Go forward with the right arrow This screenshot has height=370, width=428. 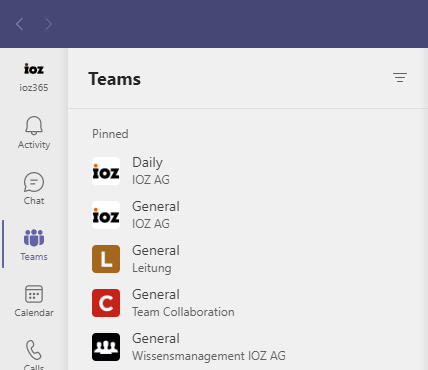click(x=49, y=24)
